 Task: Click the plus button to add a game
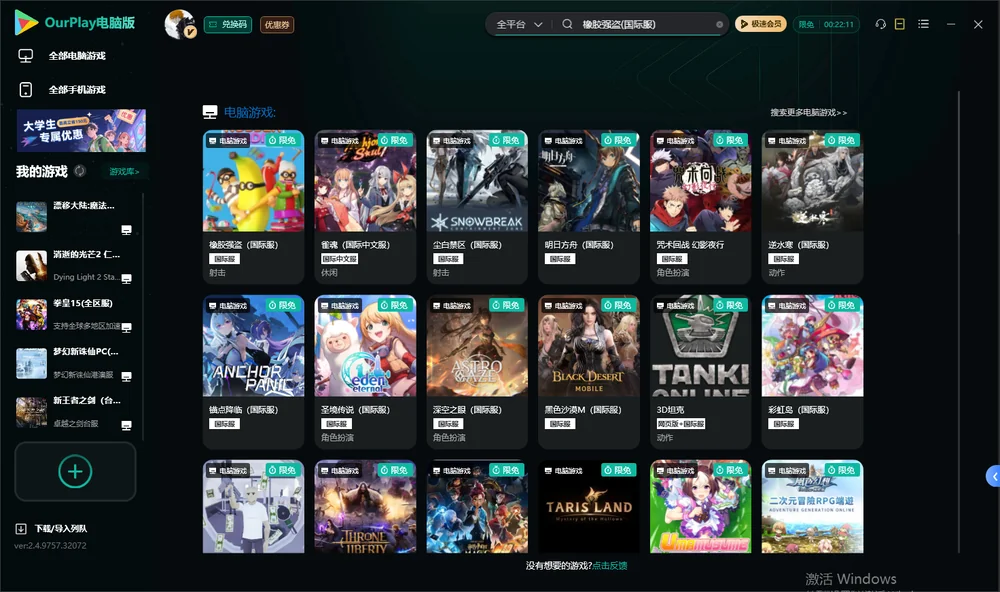tap(75, 471)
